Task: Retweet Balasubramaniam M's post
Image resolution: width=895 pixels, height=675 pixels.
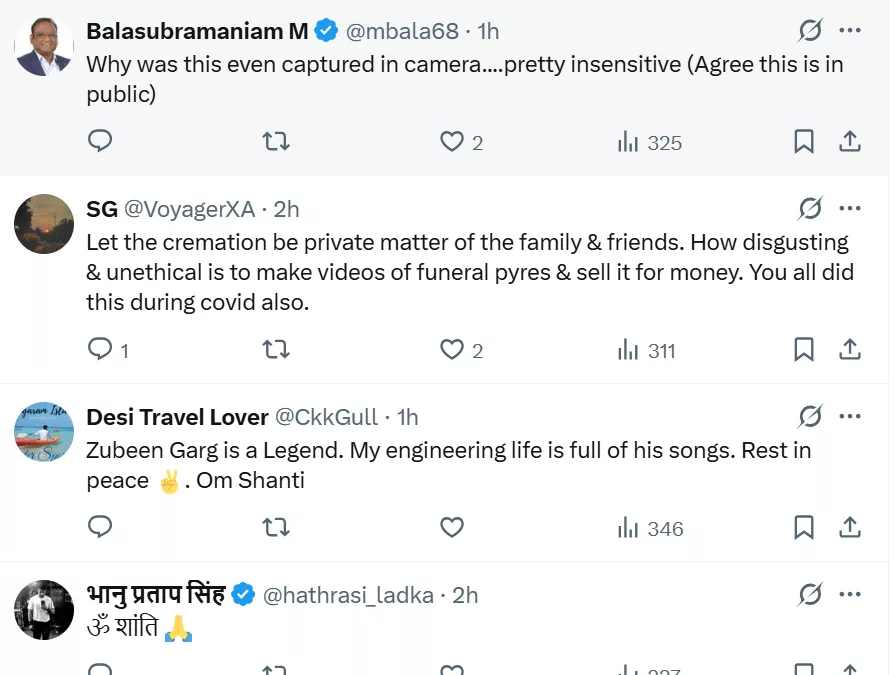Action: click(275, 142)
